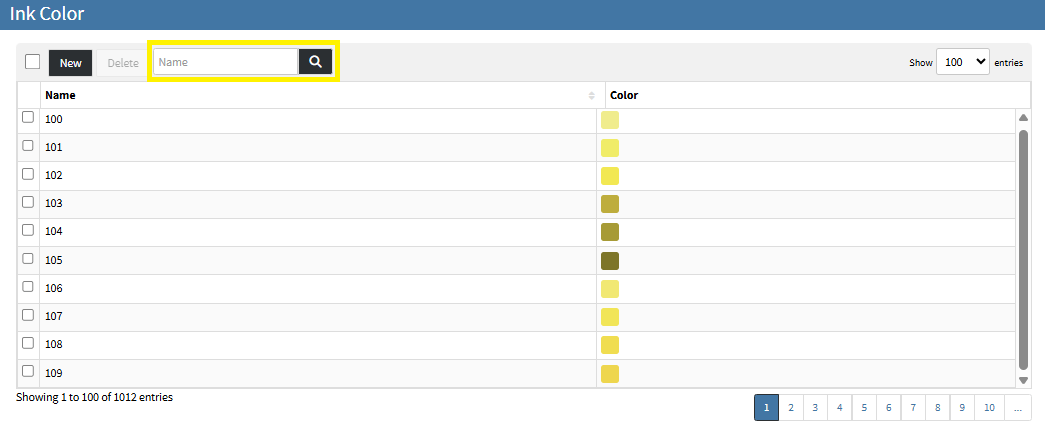The height and width of the screenshot is (424, 1045).
Task: Click the magnifying glass search icon
Action: point(315,62)
